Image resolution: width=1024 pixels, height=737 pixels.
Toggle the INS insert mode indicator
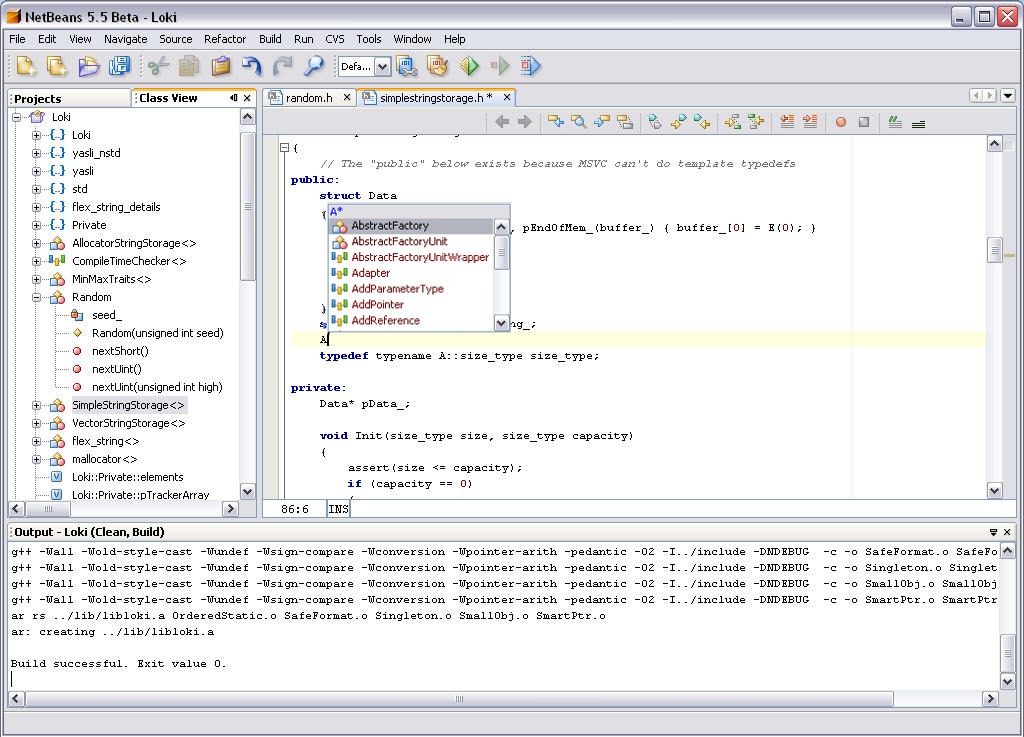[x=338, y=509]
